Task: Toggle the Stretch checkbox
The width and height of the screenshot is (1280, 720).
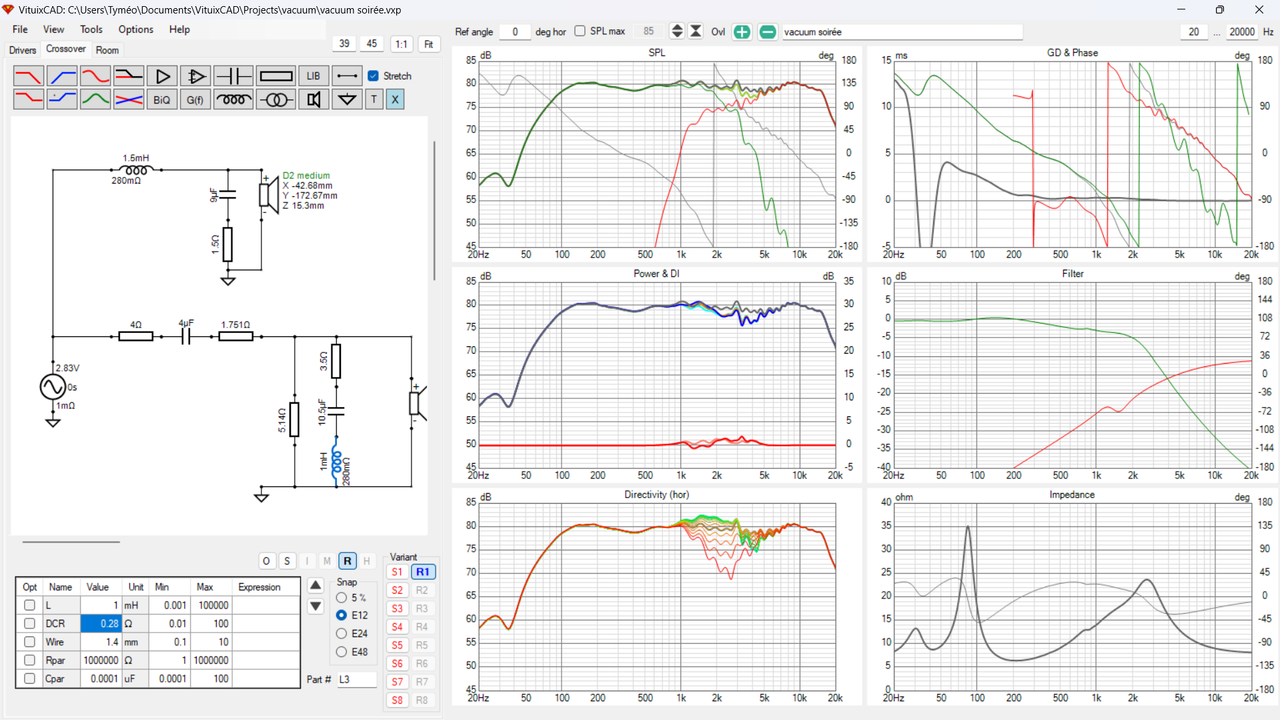Action: [x=373, y=76]
